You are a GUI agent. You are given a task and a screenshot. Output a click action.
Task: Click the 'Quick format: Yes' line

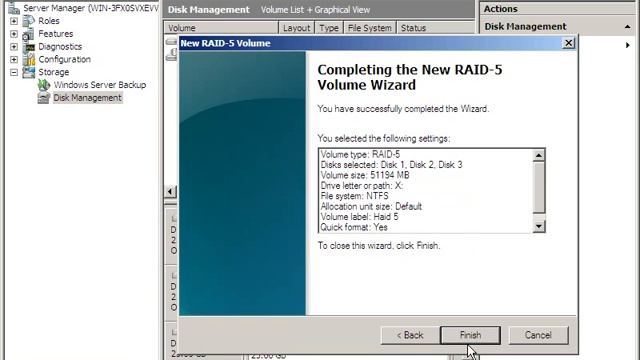coord(354,227)
